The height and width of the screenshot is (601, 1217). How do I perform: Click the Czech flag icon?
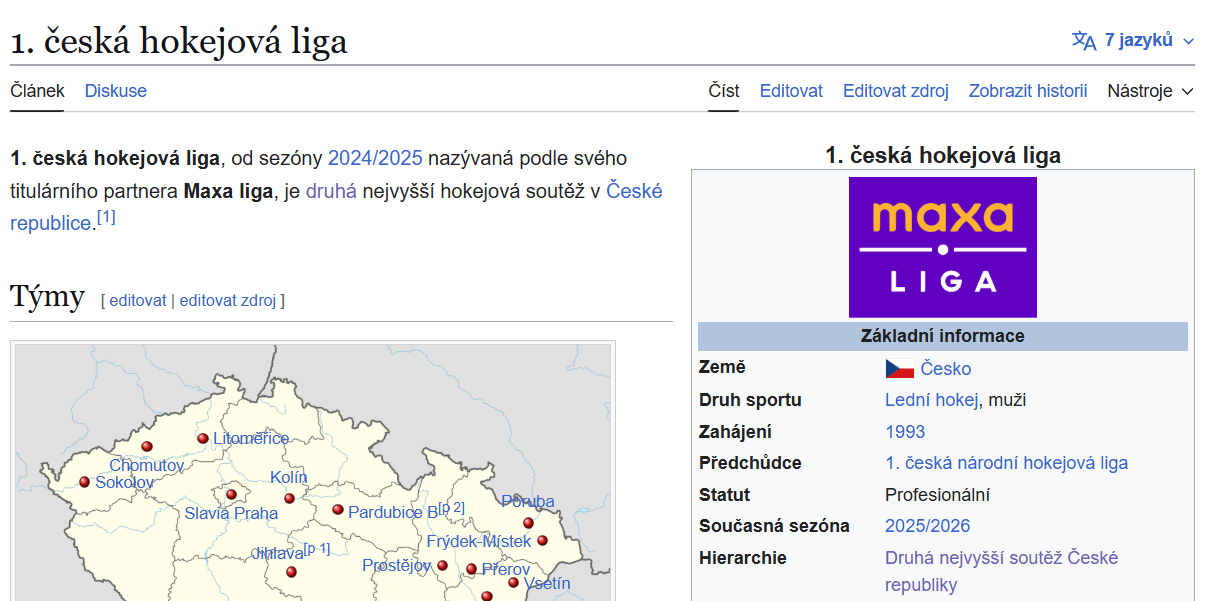[x=899, y=368]
